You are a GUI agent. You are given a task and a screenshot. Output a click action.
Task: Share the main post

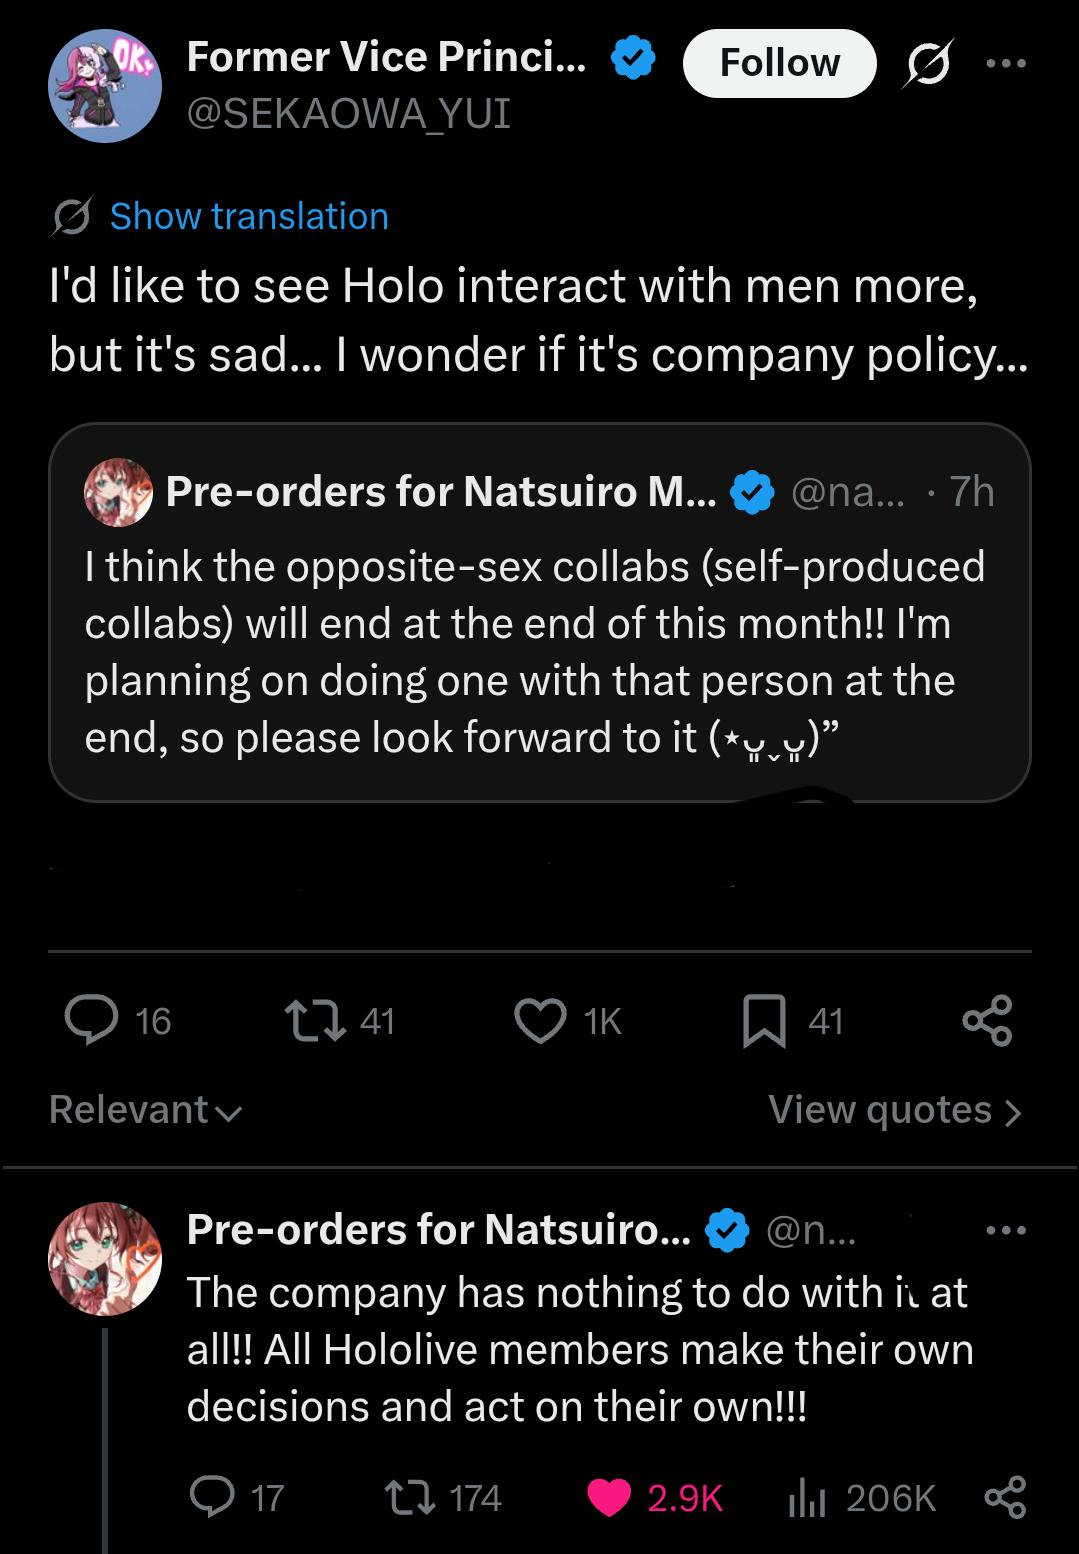click(987, 1021)
